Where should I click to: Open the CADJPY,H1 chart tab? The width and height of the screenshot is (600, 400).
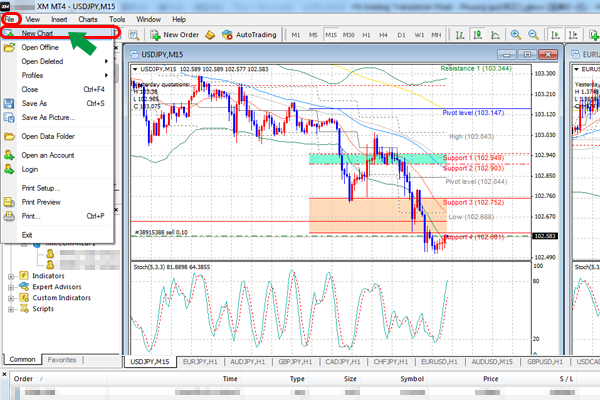coord(342,362)
